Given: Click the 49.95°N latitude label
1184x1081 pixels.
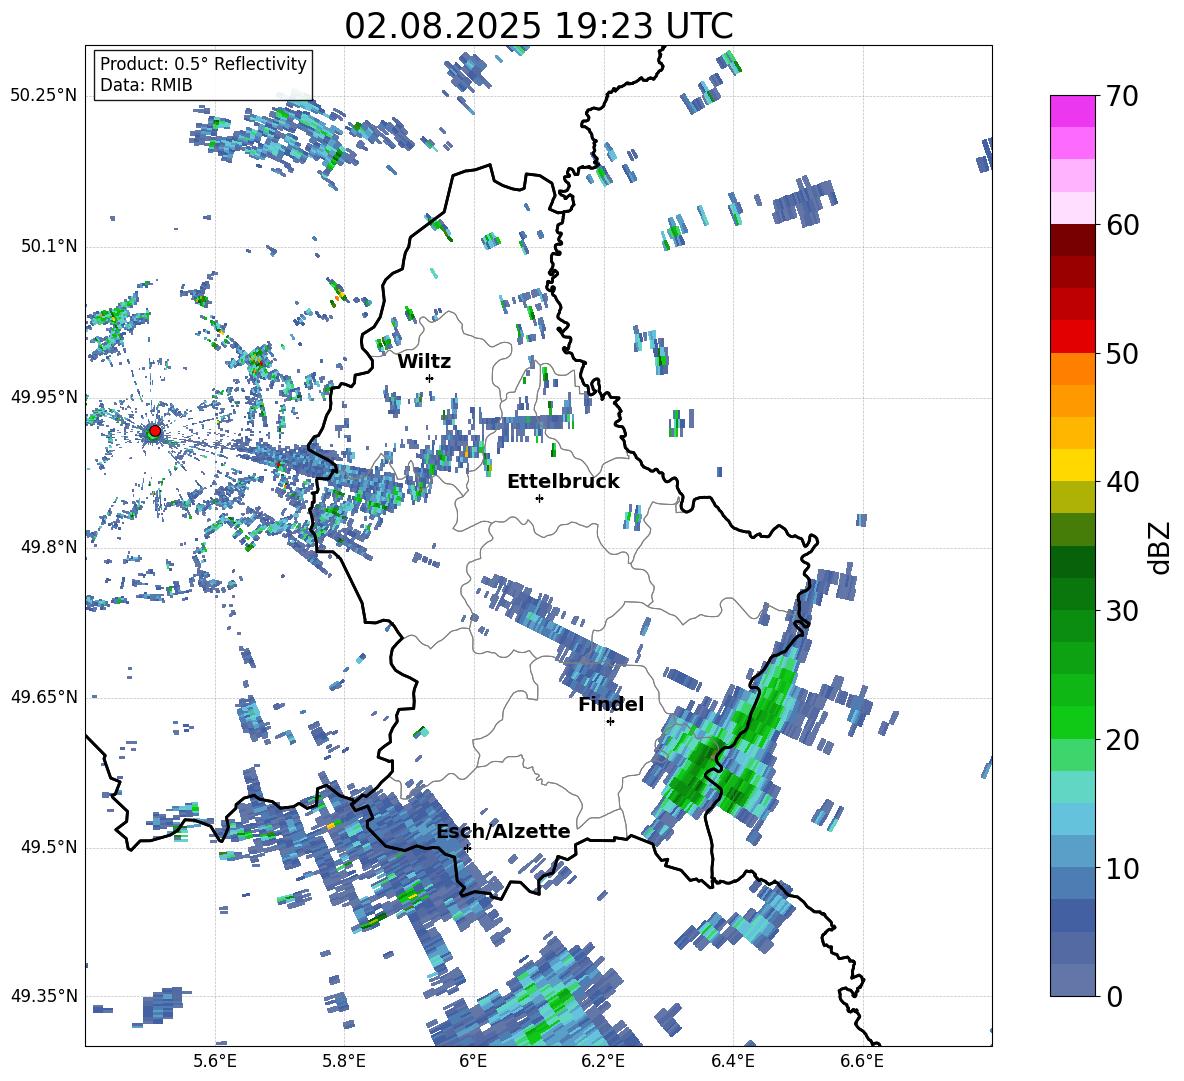Looking at the screenshot, I should (44, 397).
